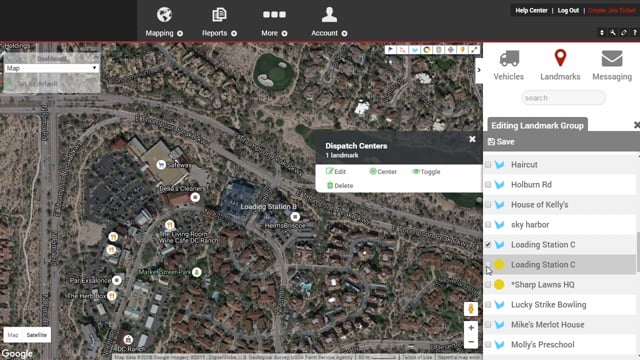The height and width of the screenshot is (360, 640).
Task: Uncheck the checked Loading Station C checkbox
Action: (x=488, y=244)
